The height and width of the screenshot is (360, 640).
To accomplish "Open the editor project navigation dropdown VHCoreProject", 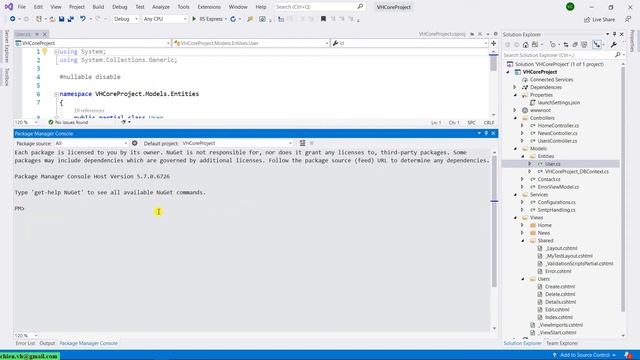I will (92, 43).
